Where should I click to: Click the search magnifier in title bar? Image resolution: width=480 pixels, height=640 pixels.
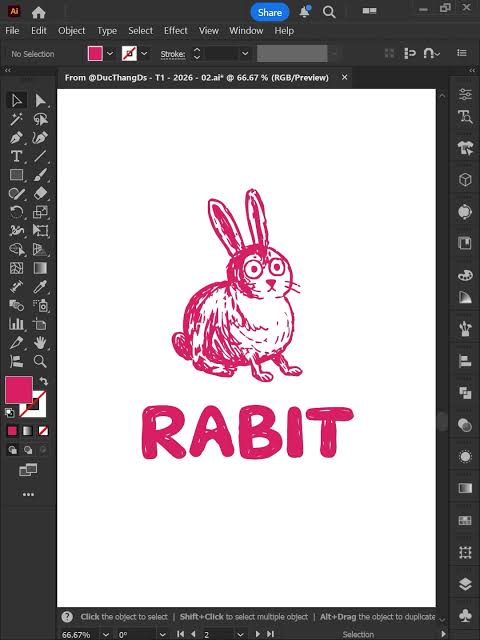329,12
